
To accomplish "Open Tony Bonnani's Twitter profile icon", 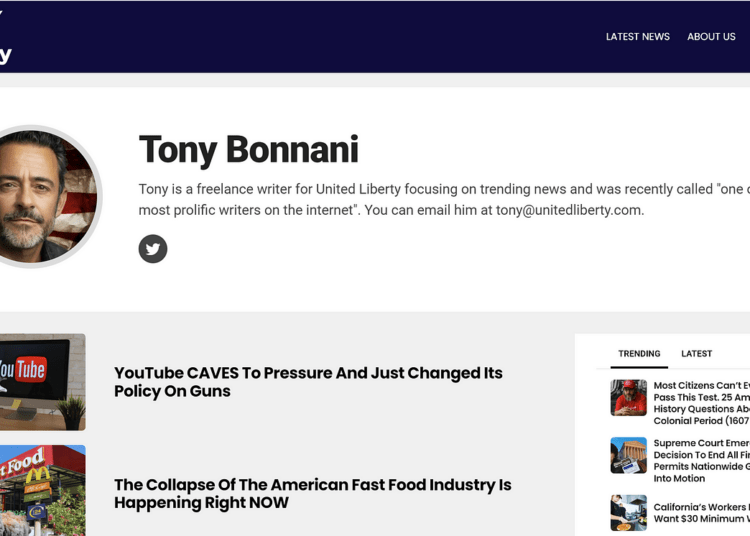I will (153, 249).
